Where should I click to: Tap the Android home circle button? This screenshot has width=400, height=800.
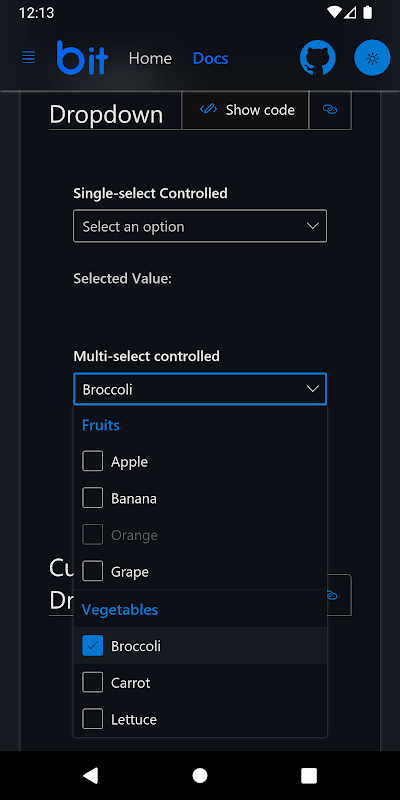[200, 775]
